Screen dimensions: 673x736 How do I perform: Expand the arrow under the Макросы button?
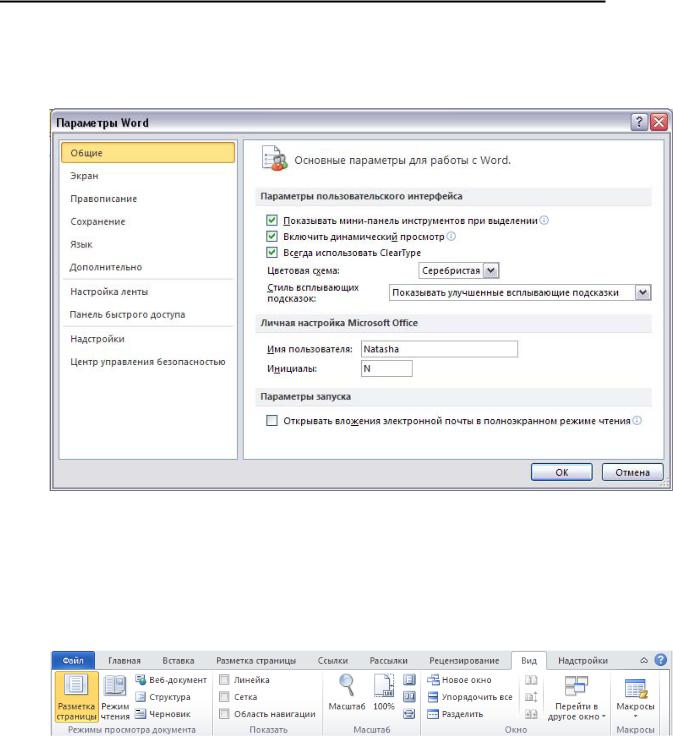pyautogui.click(x=635, y=716)
